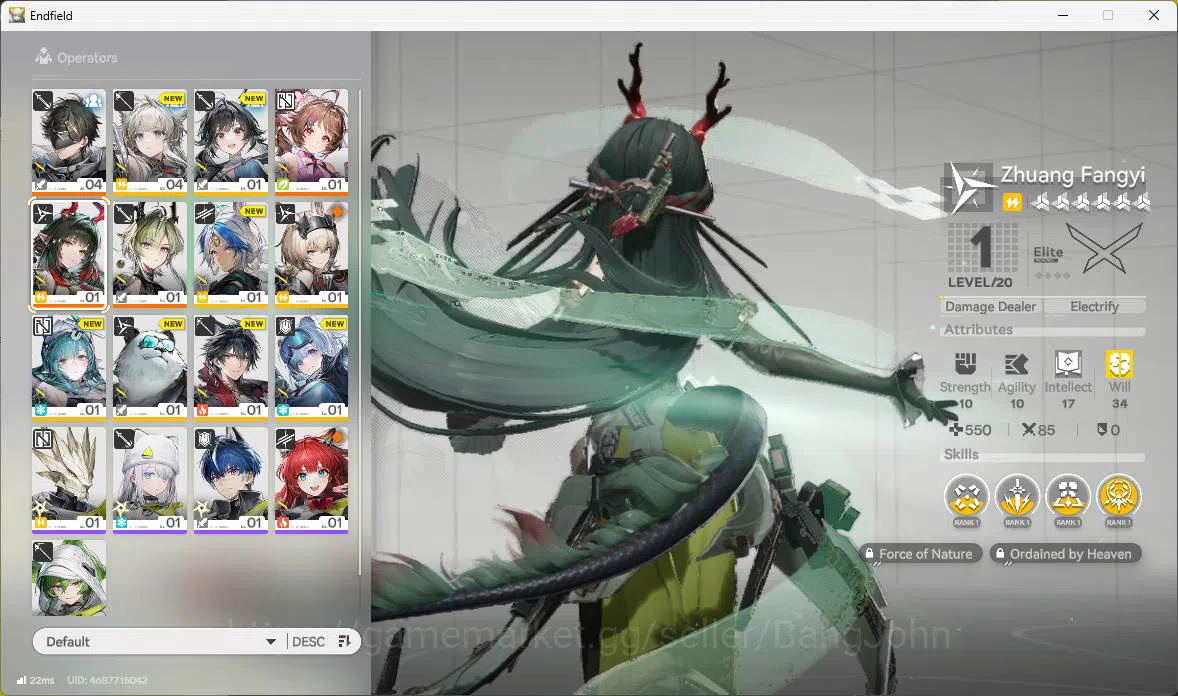The width and height of the screenshot is (1178, 696).
Task: Click the Endfield app icon in the title bar
Action: (x=17, y=15)
